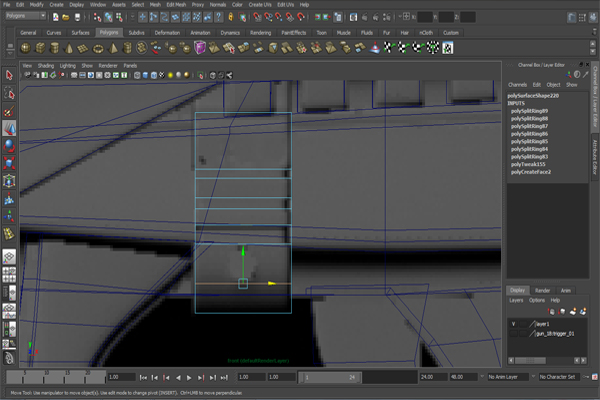Click the range slider bar handle at 1
The width and height of the screenshot is (600, 400).
(301, 377)
